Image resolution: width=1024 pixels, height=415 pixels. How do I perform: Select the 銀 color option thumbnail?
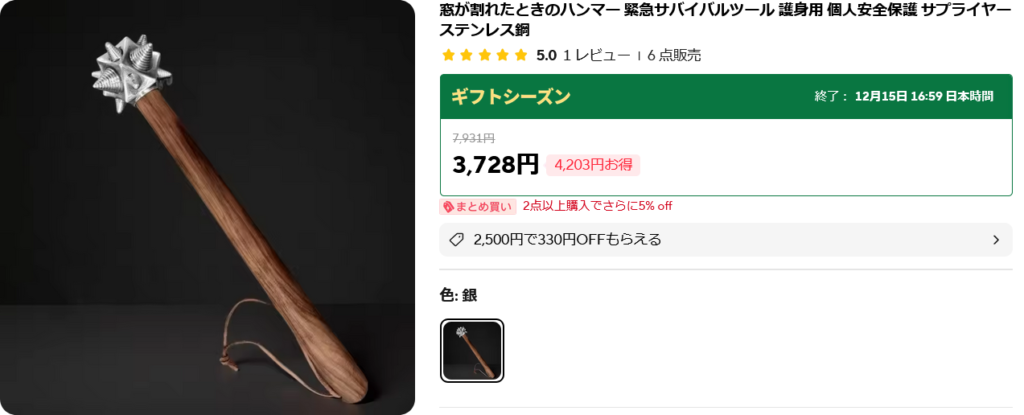[472, 350]
